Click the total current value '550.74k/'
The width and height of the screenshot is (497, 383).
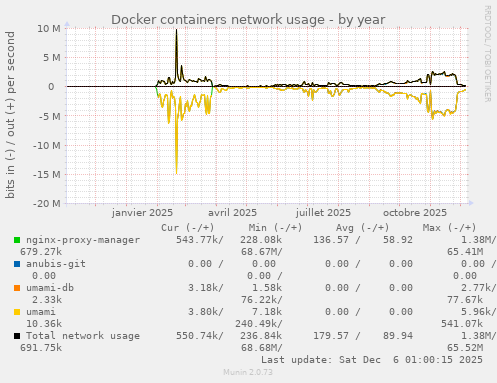(200, 336)
